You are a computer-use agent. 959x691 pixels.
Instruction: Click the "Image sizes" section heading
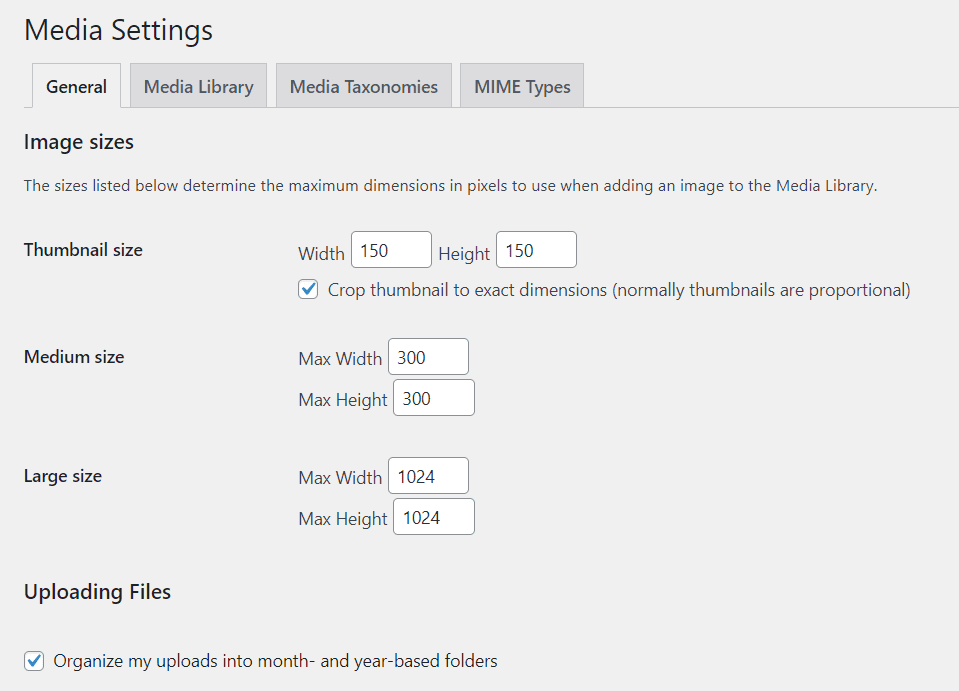click(79, 142)
